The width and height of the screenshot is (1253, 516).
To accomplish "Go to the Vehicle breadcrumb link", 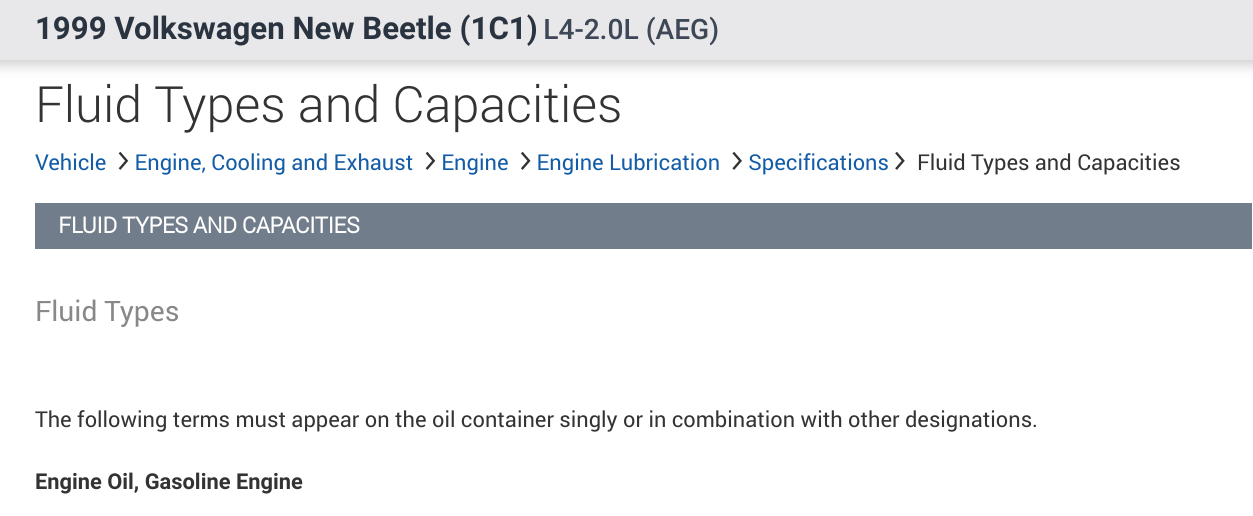I will [70, 163].
